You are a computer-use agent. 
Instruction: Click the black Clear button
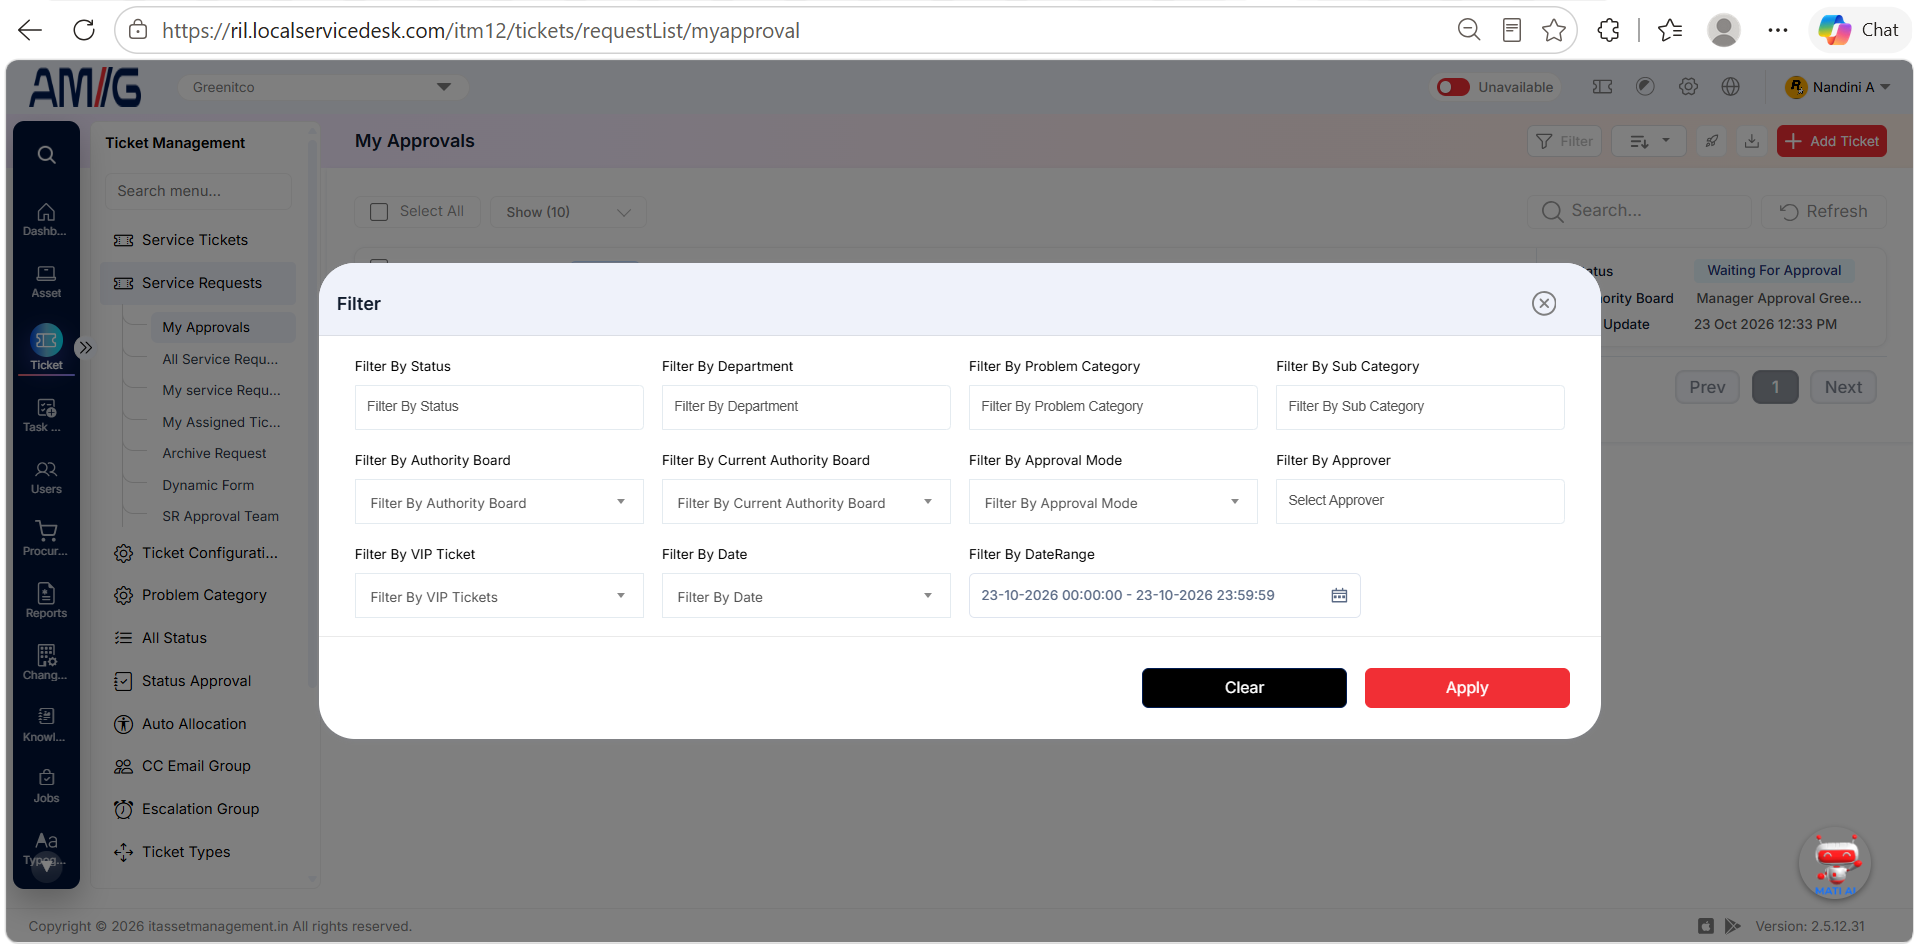1244,688
